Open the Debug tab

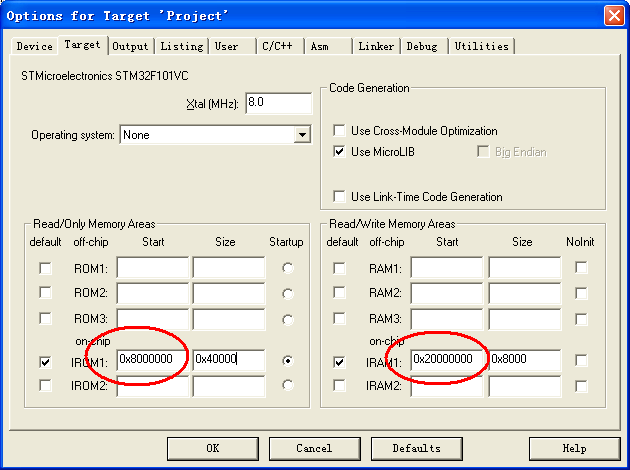[x=422, y=46]
